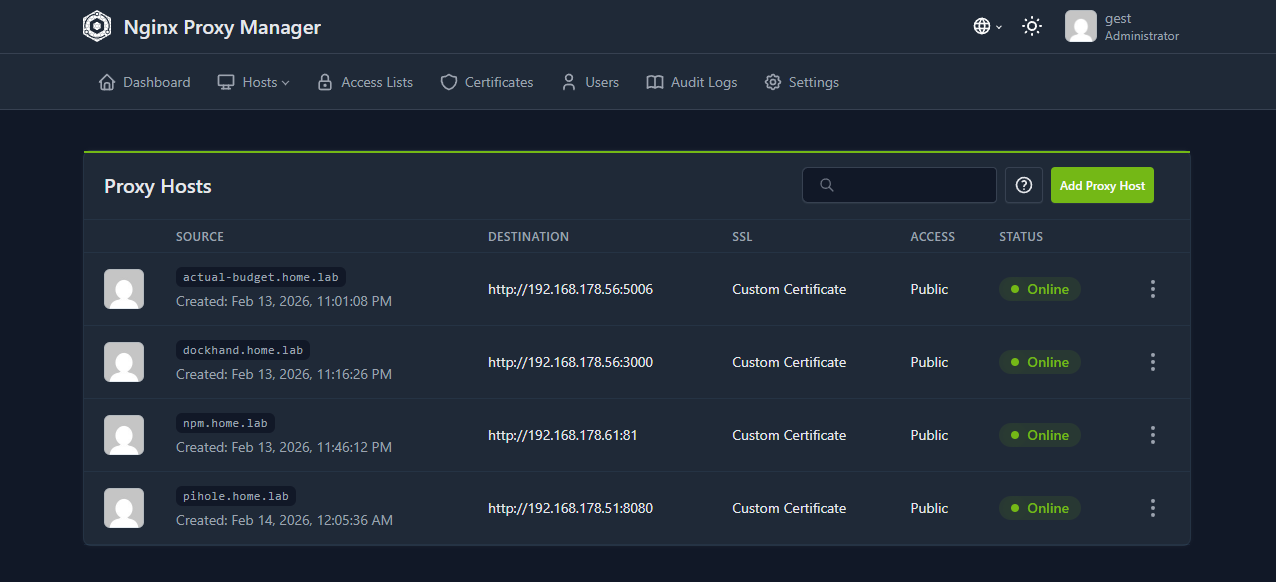
Task: Click the Users navigation item
Action: (x=590, y=82)
